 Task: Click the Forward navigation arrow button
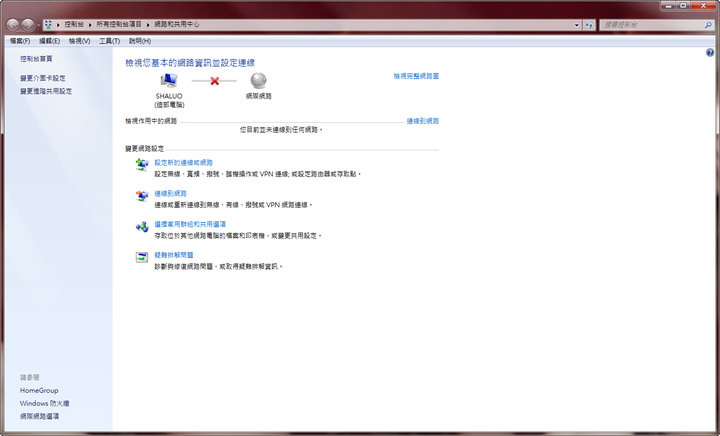pos(28,24)
